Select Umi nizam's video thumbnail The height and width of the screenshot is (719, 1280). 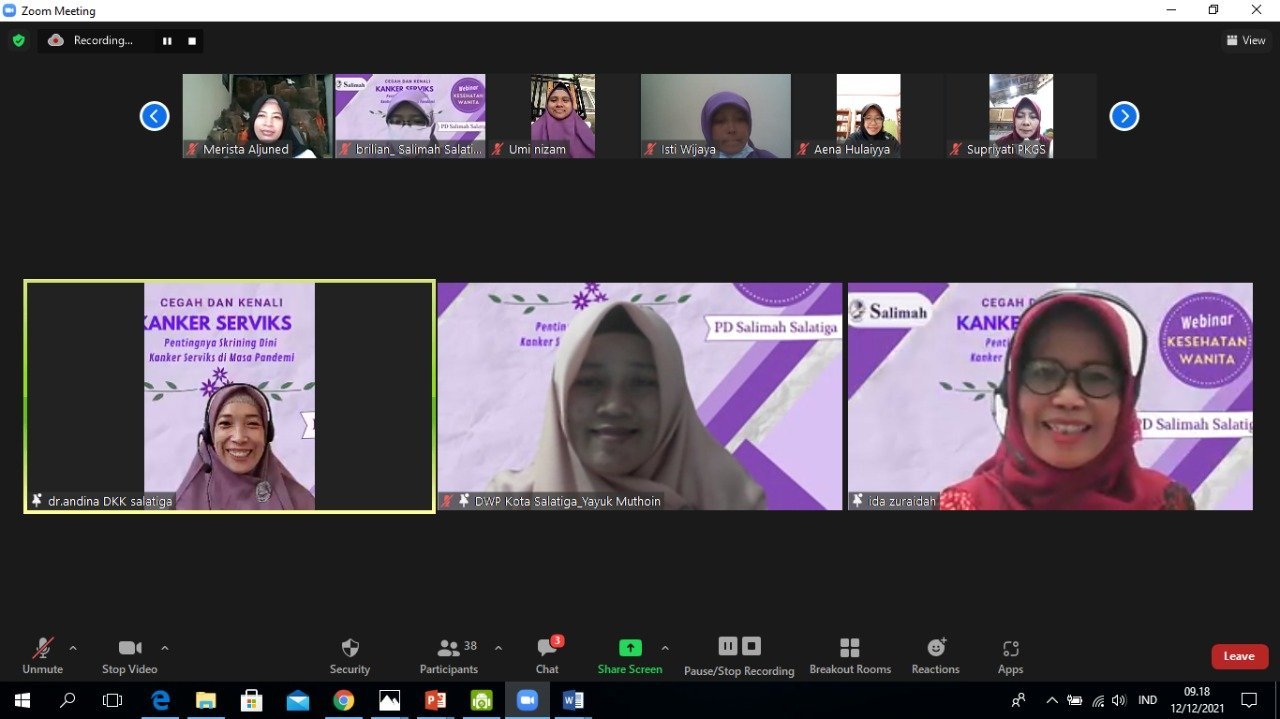point(563,116)
